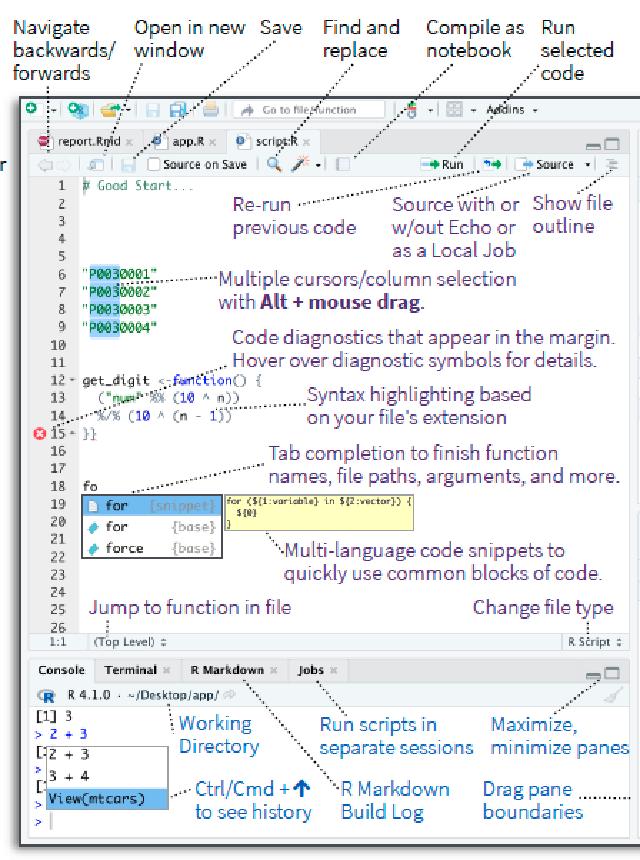Click the editor toolbar Save disk icon
Screen dimensions: 640x860
(x=128, y=165)
